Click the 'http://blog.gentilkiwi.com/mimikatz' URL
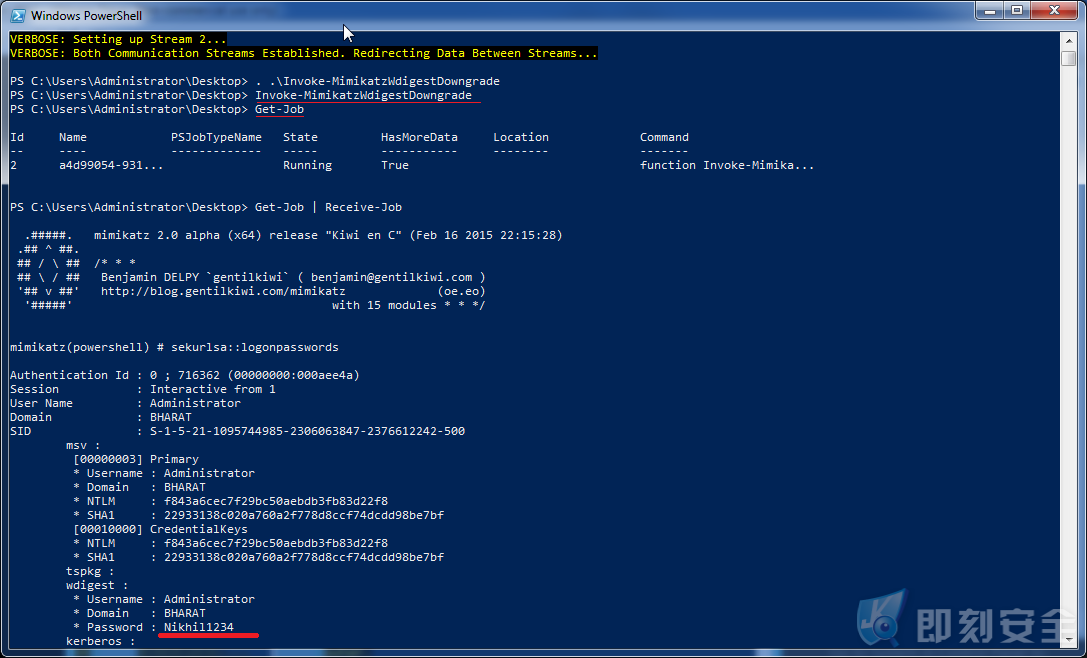This screenshot has height=658, width=1087. click(x=223, y=291)
